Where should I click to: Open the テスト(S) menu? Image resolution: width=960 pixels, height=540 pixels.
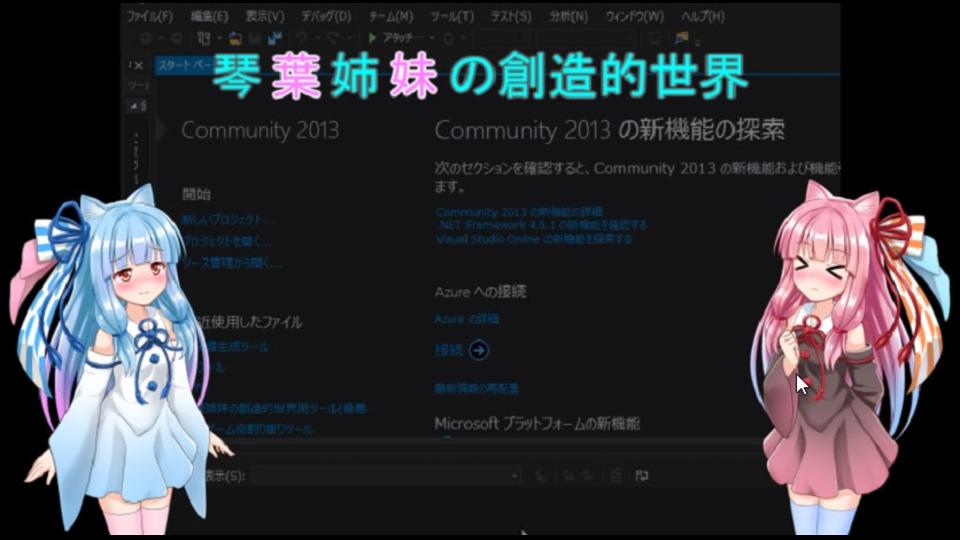pos(511,17)
